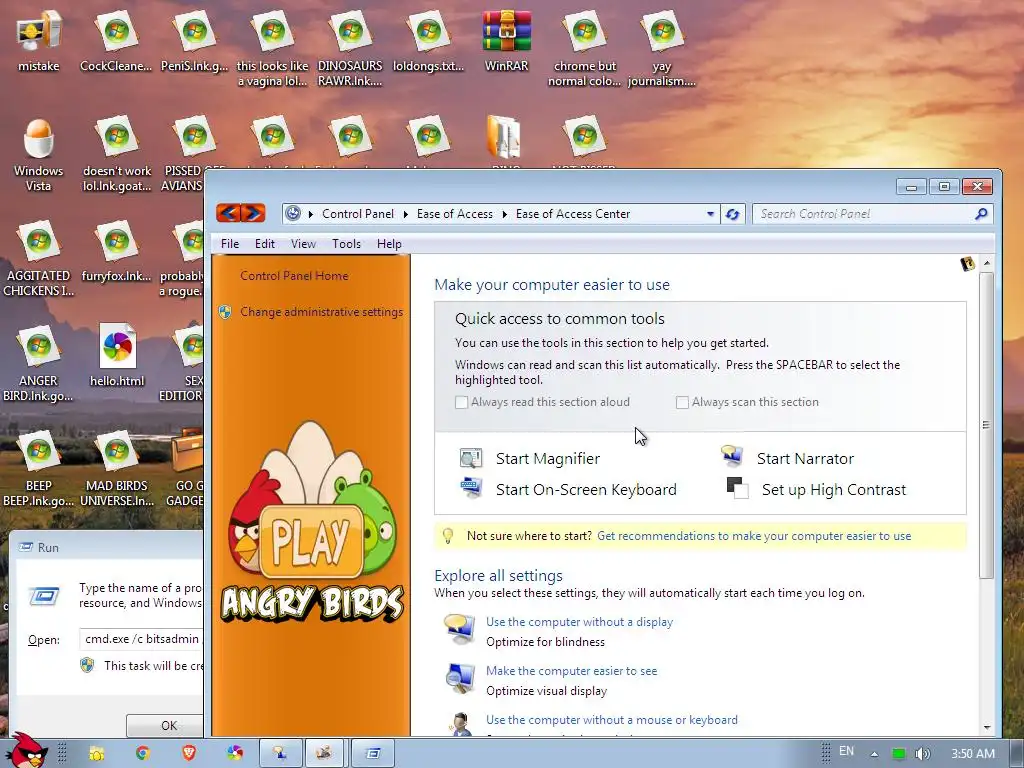This screenshot has width=1024, height=768.
Task: Click the EN language indicator
Action: [846, 751]
